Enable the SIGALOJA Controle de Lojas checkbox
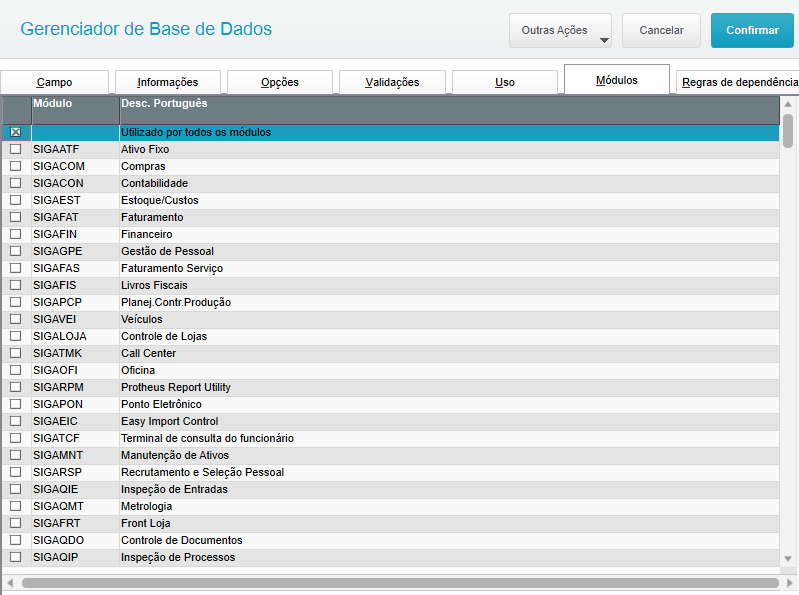This screenshot has height=595, width=799. pos(16,336)
